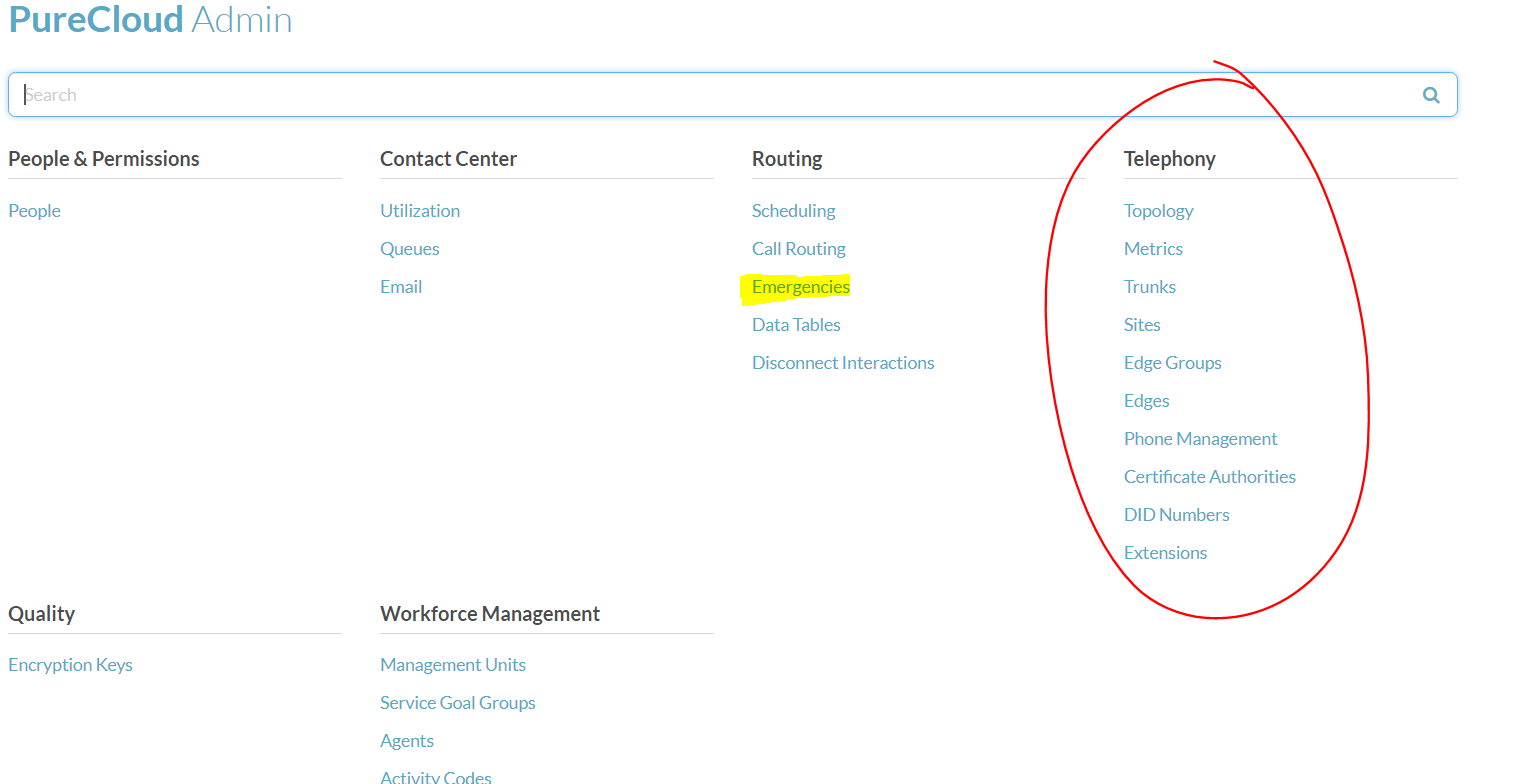The image size is (1523, 784).
Task: View Telephony Metrics
Action: (1153, 249)
